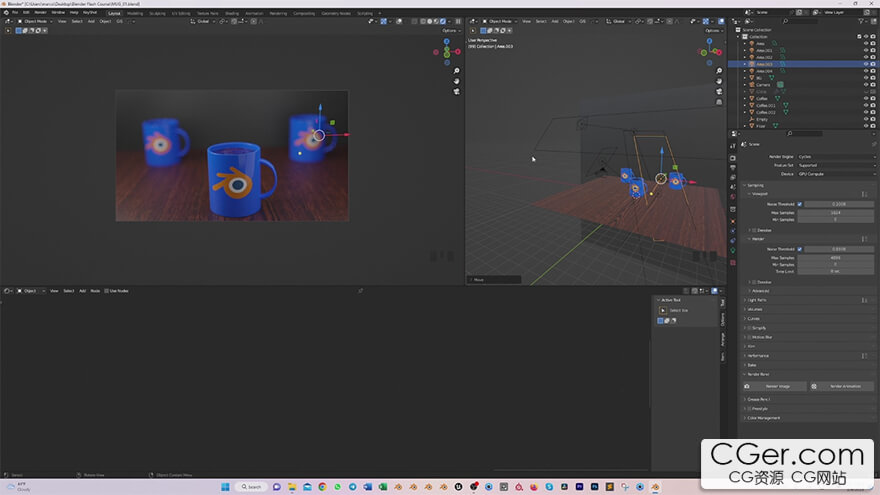Toggle Use Nodes checkbox in node editor

click(107, 291)
